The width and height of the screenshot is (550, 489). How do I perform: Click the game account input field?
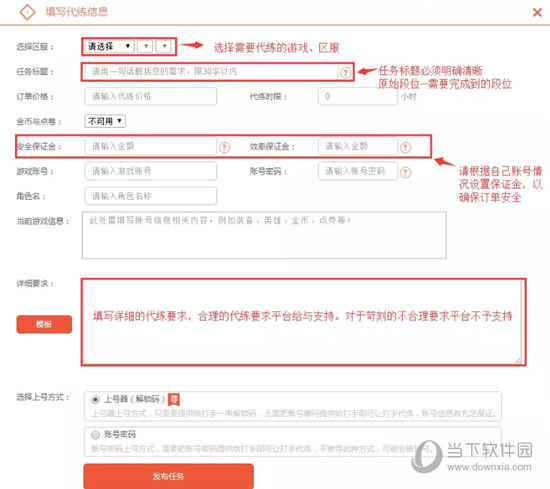point(150,171)
